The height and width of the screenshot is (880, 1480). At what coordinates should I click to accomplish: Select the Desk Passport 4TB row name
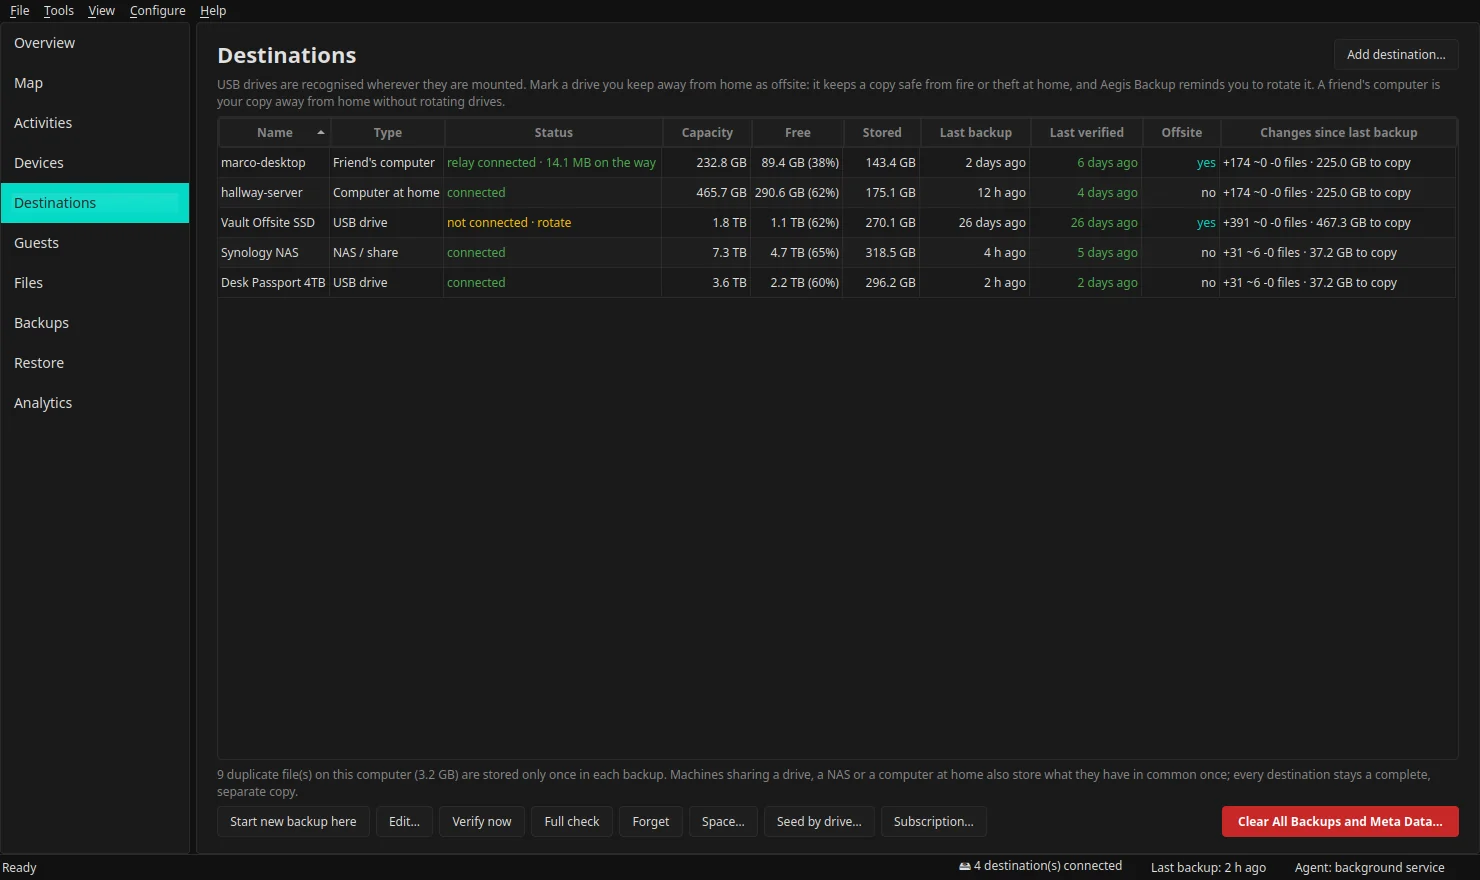pos(273,283)
